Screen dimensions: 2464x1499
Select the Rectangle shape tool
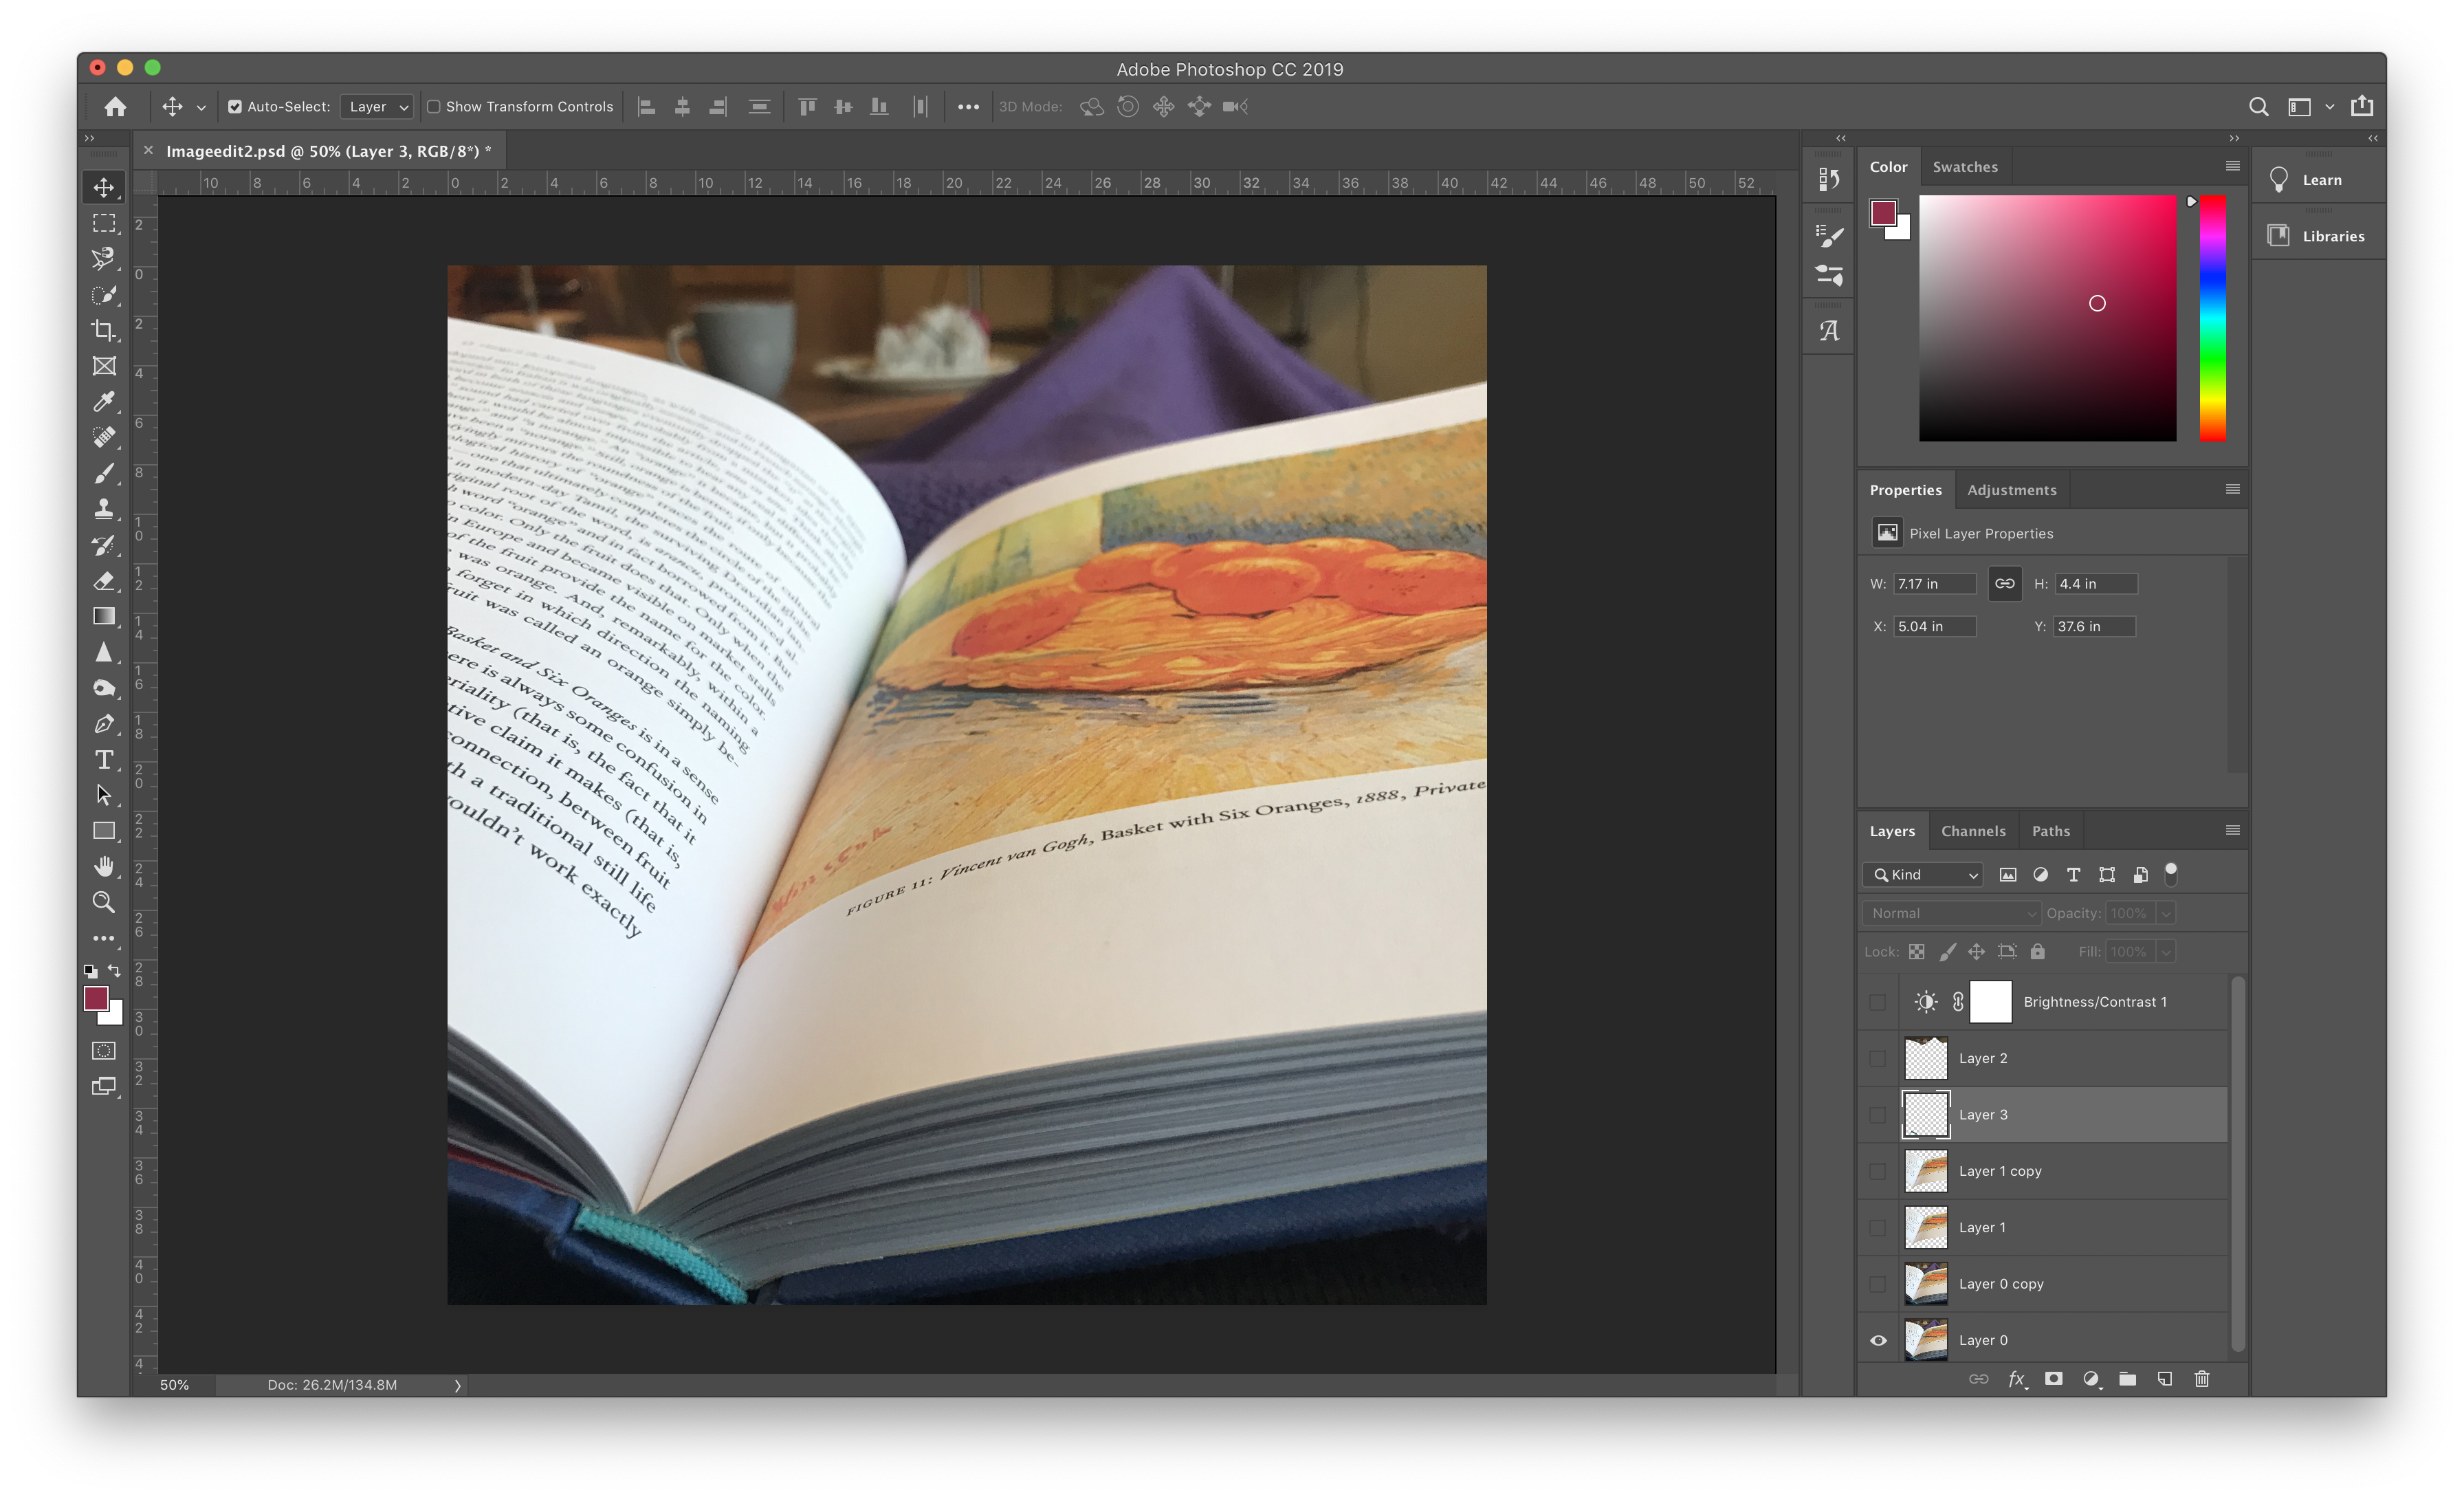point(104,831)
